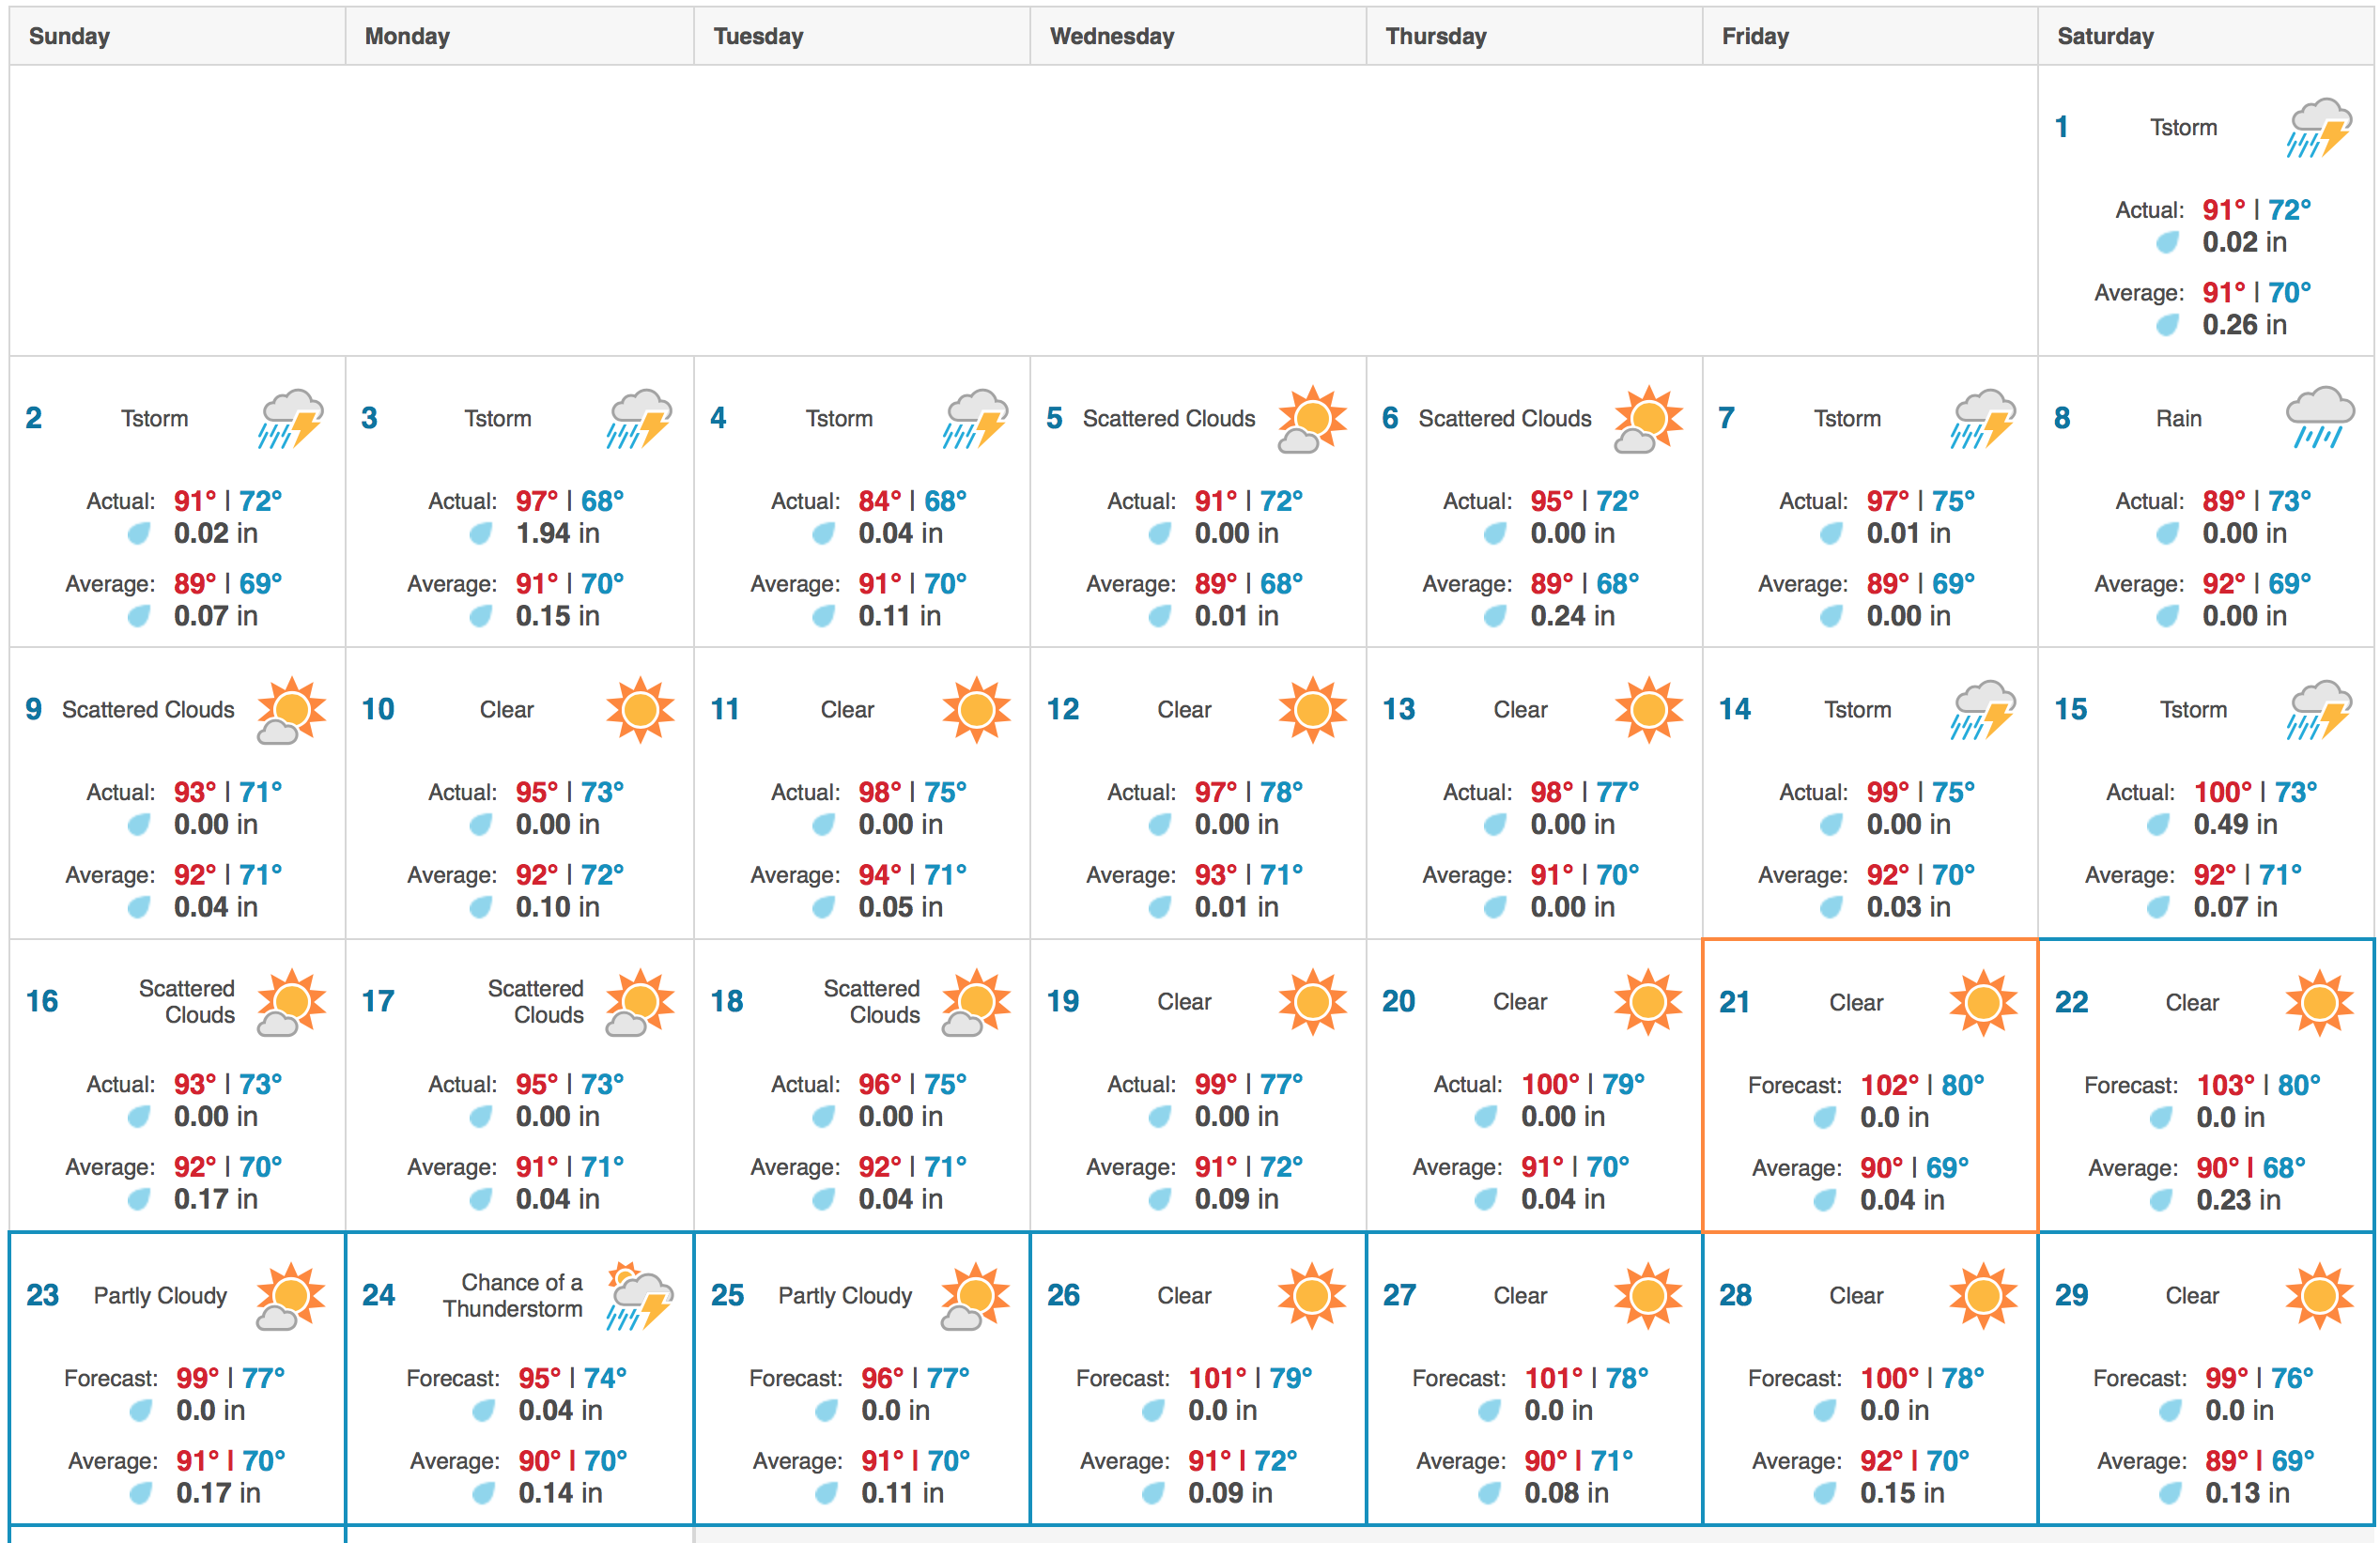Open day 3 date number link

[369, 418]
